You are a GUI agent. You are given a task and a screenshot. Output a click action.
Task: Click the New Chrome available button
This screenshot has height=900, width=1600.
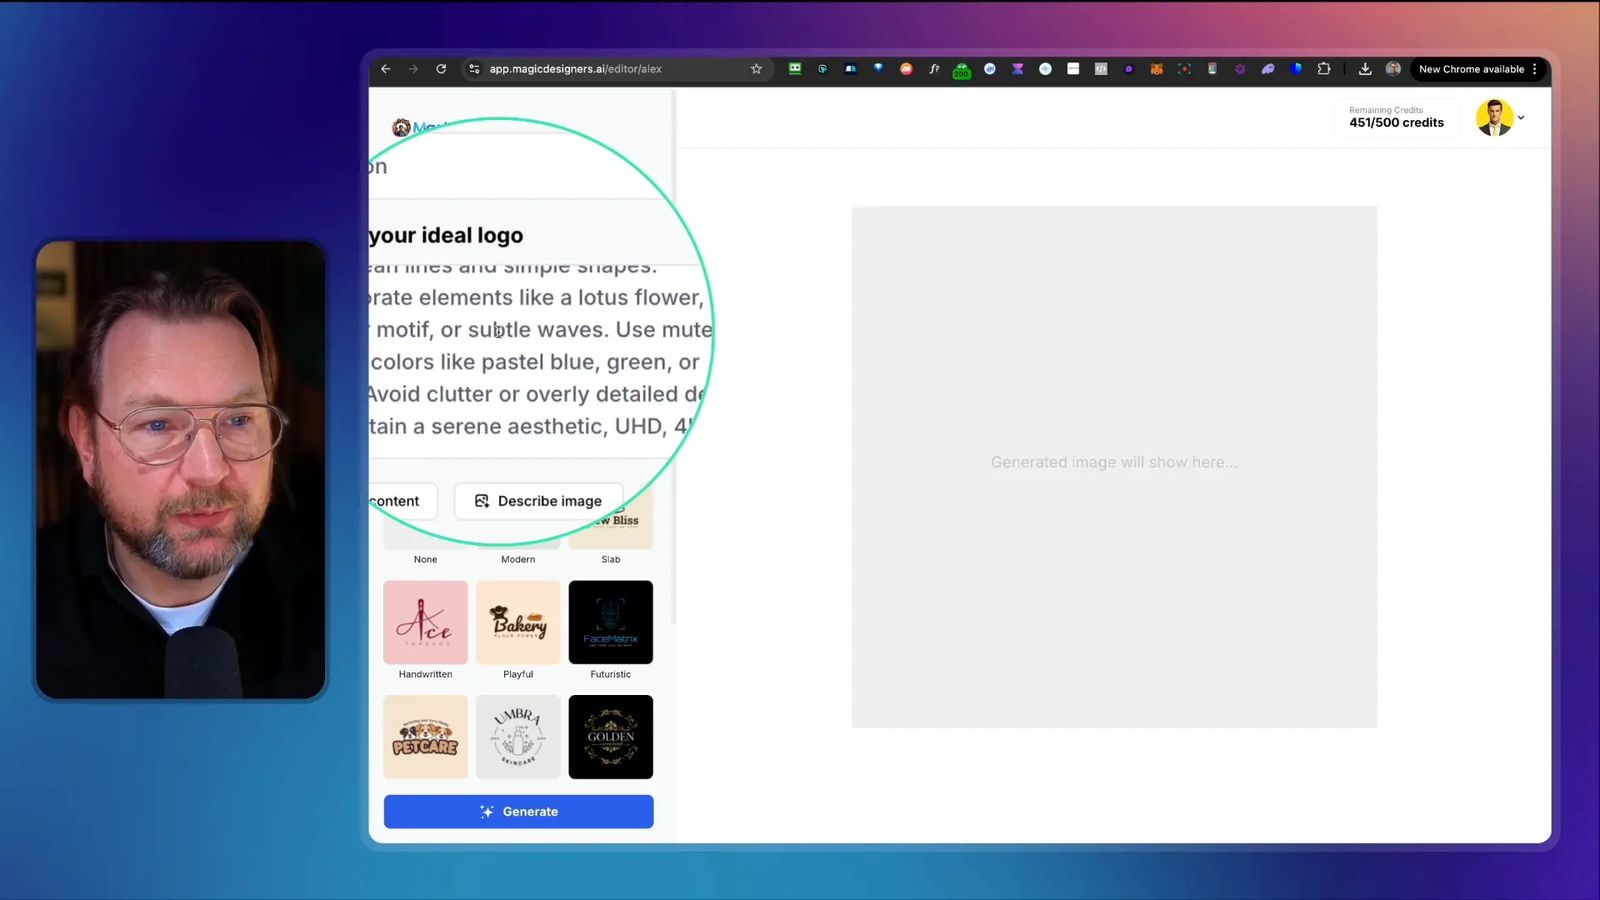click(1471, 69)
